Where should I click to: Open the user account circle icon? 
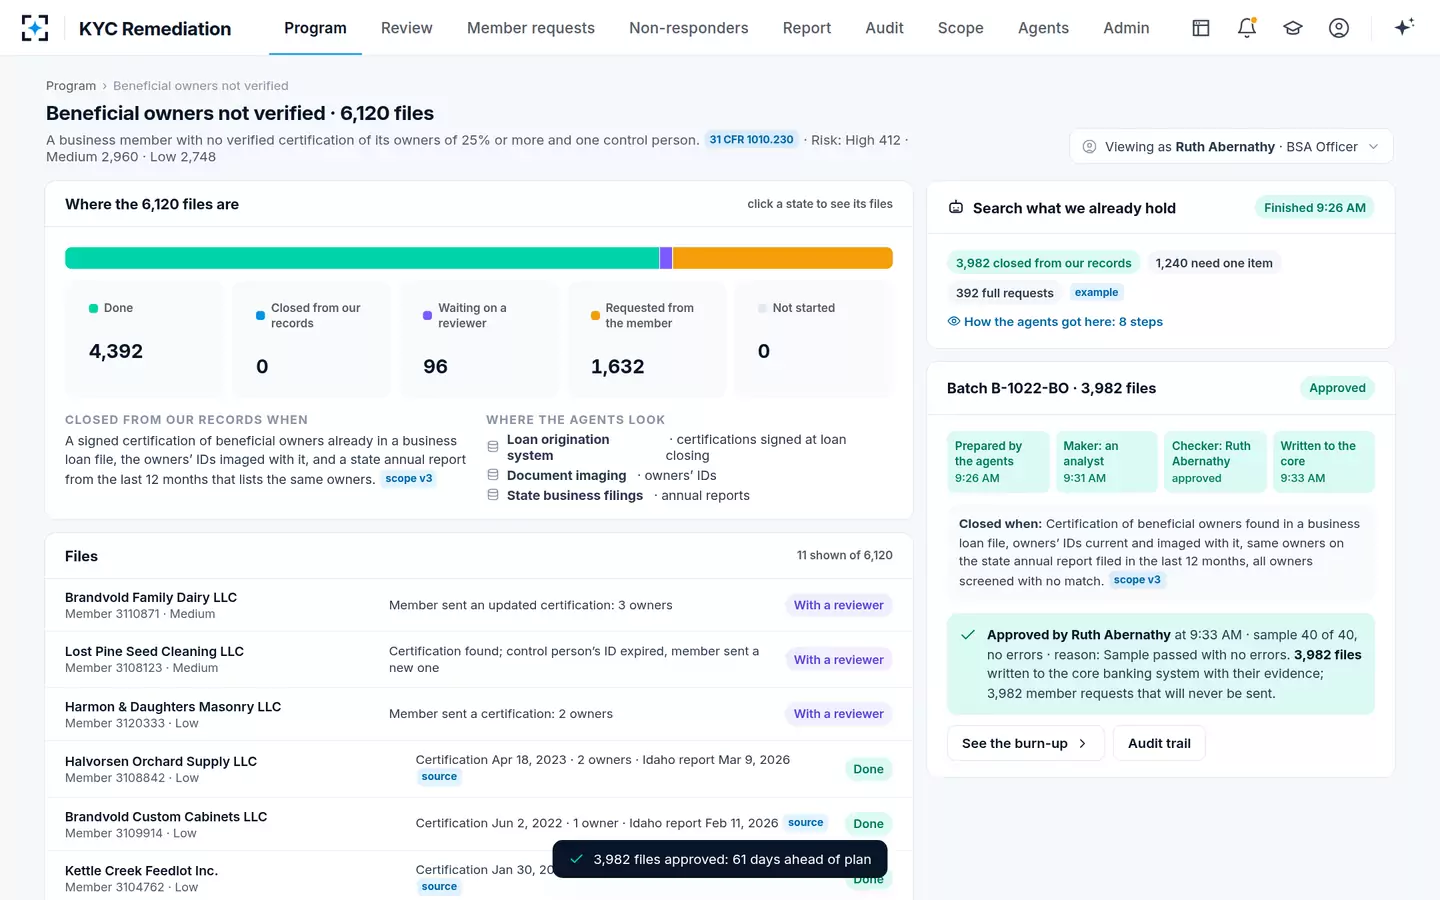pos(1339,28)
